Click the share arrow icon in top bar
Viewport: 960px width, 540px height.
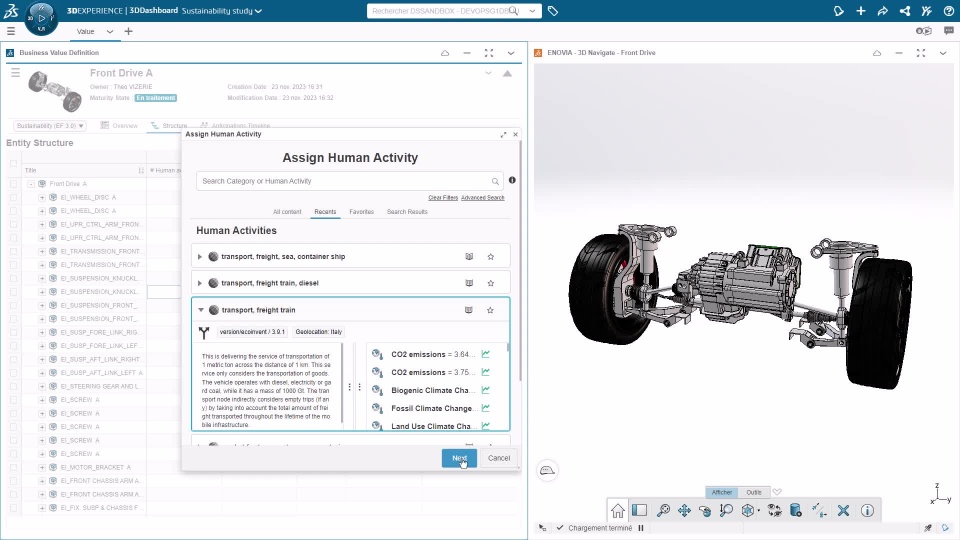[882, 11]
